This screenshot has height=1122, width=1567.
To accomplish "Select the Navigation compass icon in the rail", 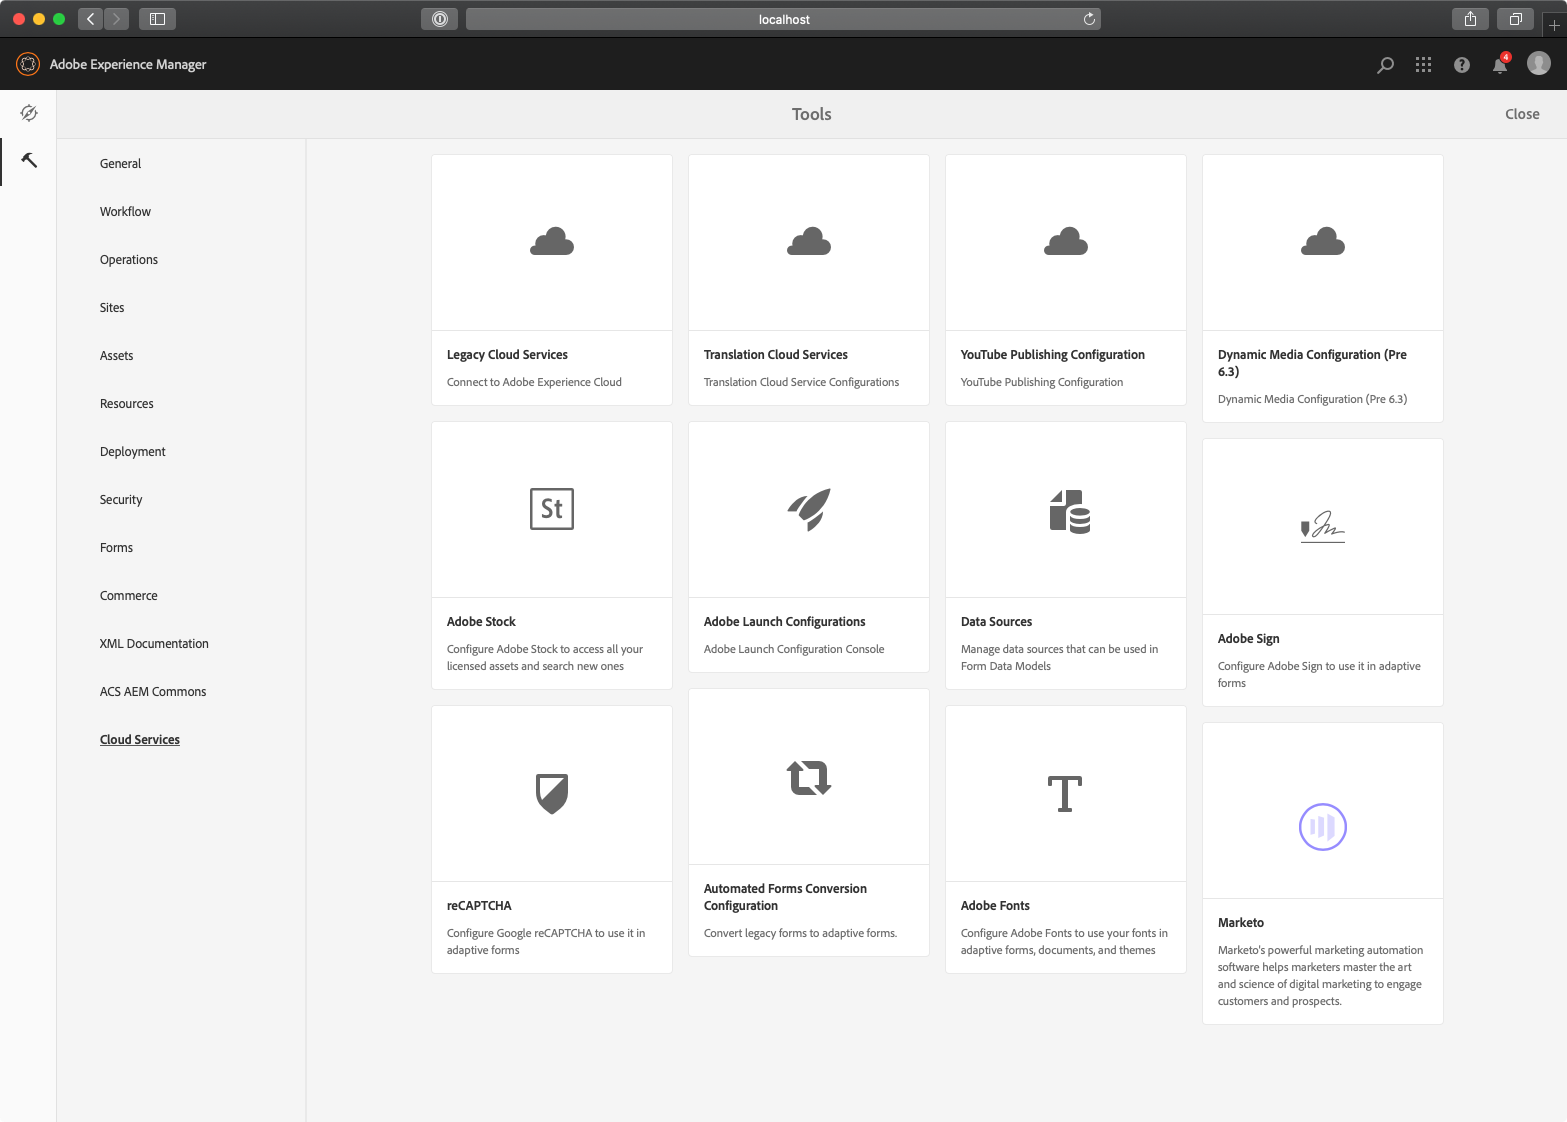I will click(29, 113).
